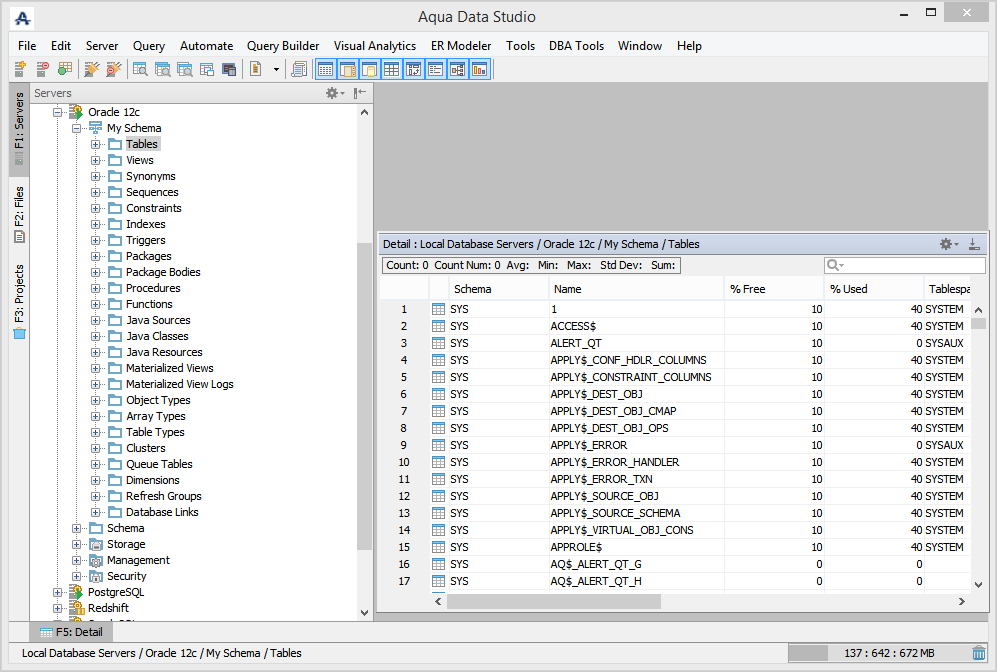The image size is (997, 672).
Task: Run garbage collection via trash can icon
Action: pyautogui.click(x=978, y=653)
